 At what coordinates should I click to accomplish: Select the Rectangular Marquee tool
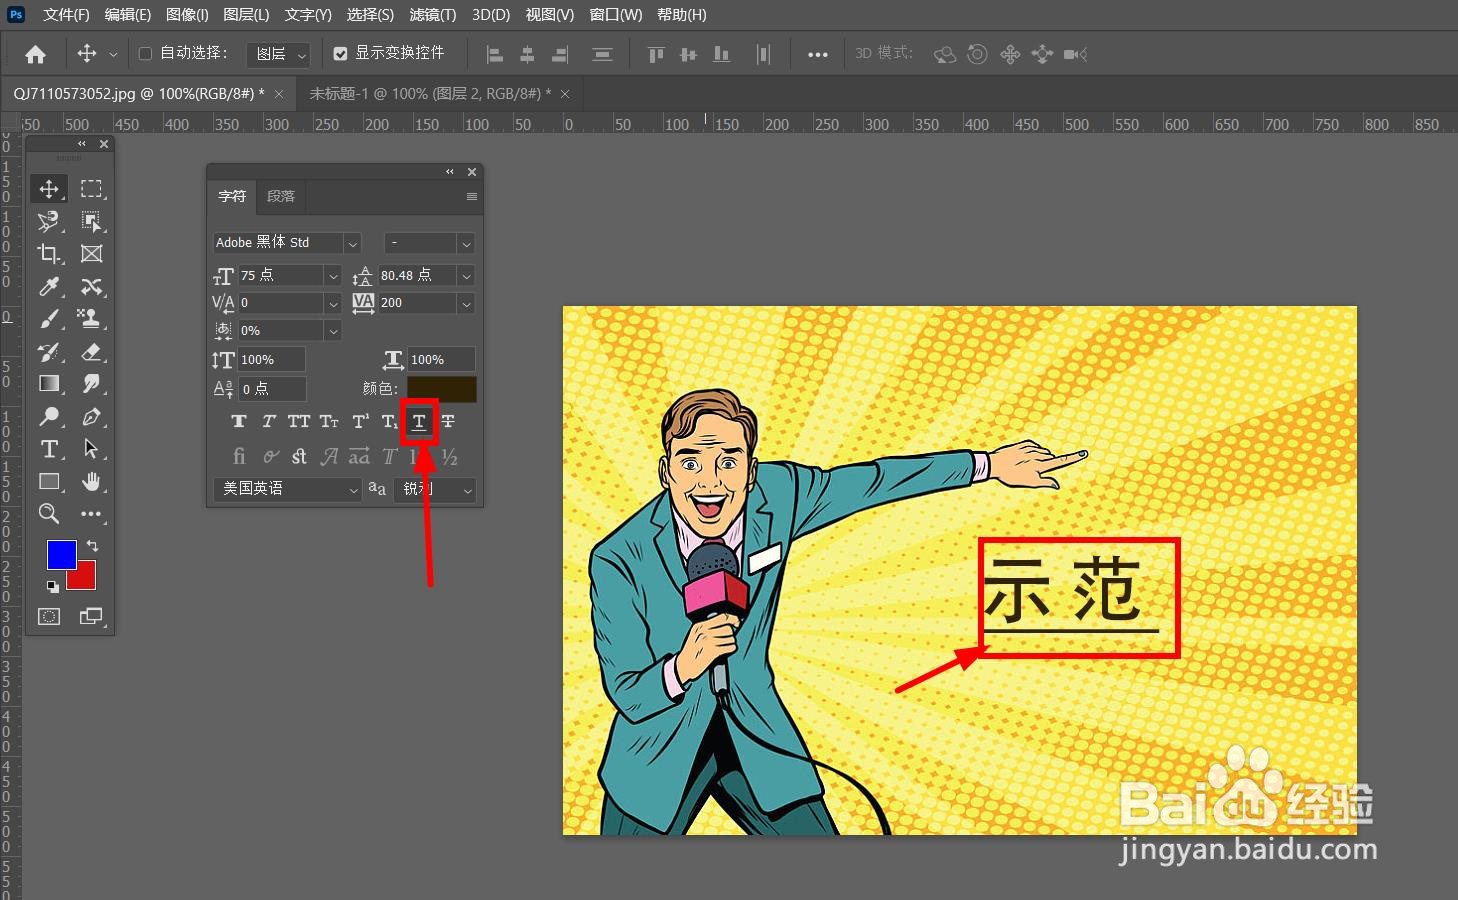[x=91, y=188]
